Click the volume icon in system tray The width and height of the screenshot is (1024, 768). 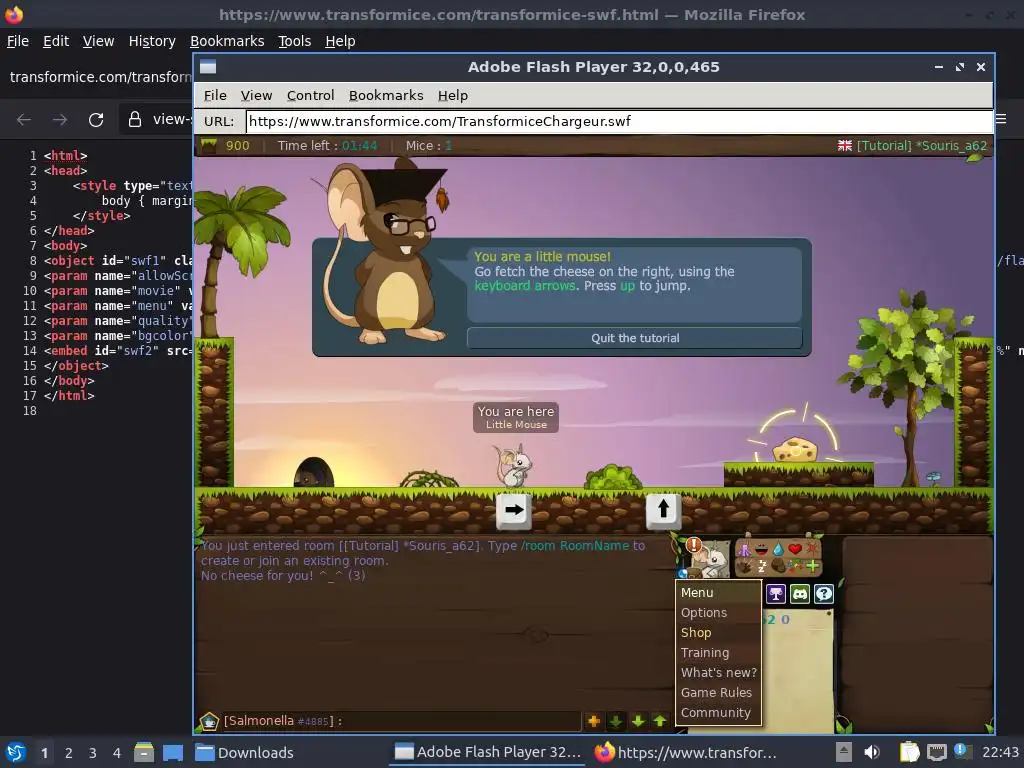coord(872,752)
